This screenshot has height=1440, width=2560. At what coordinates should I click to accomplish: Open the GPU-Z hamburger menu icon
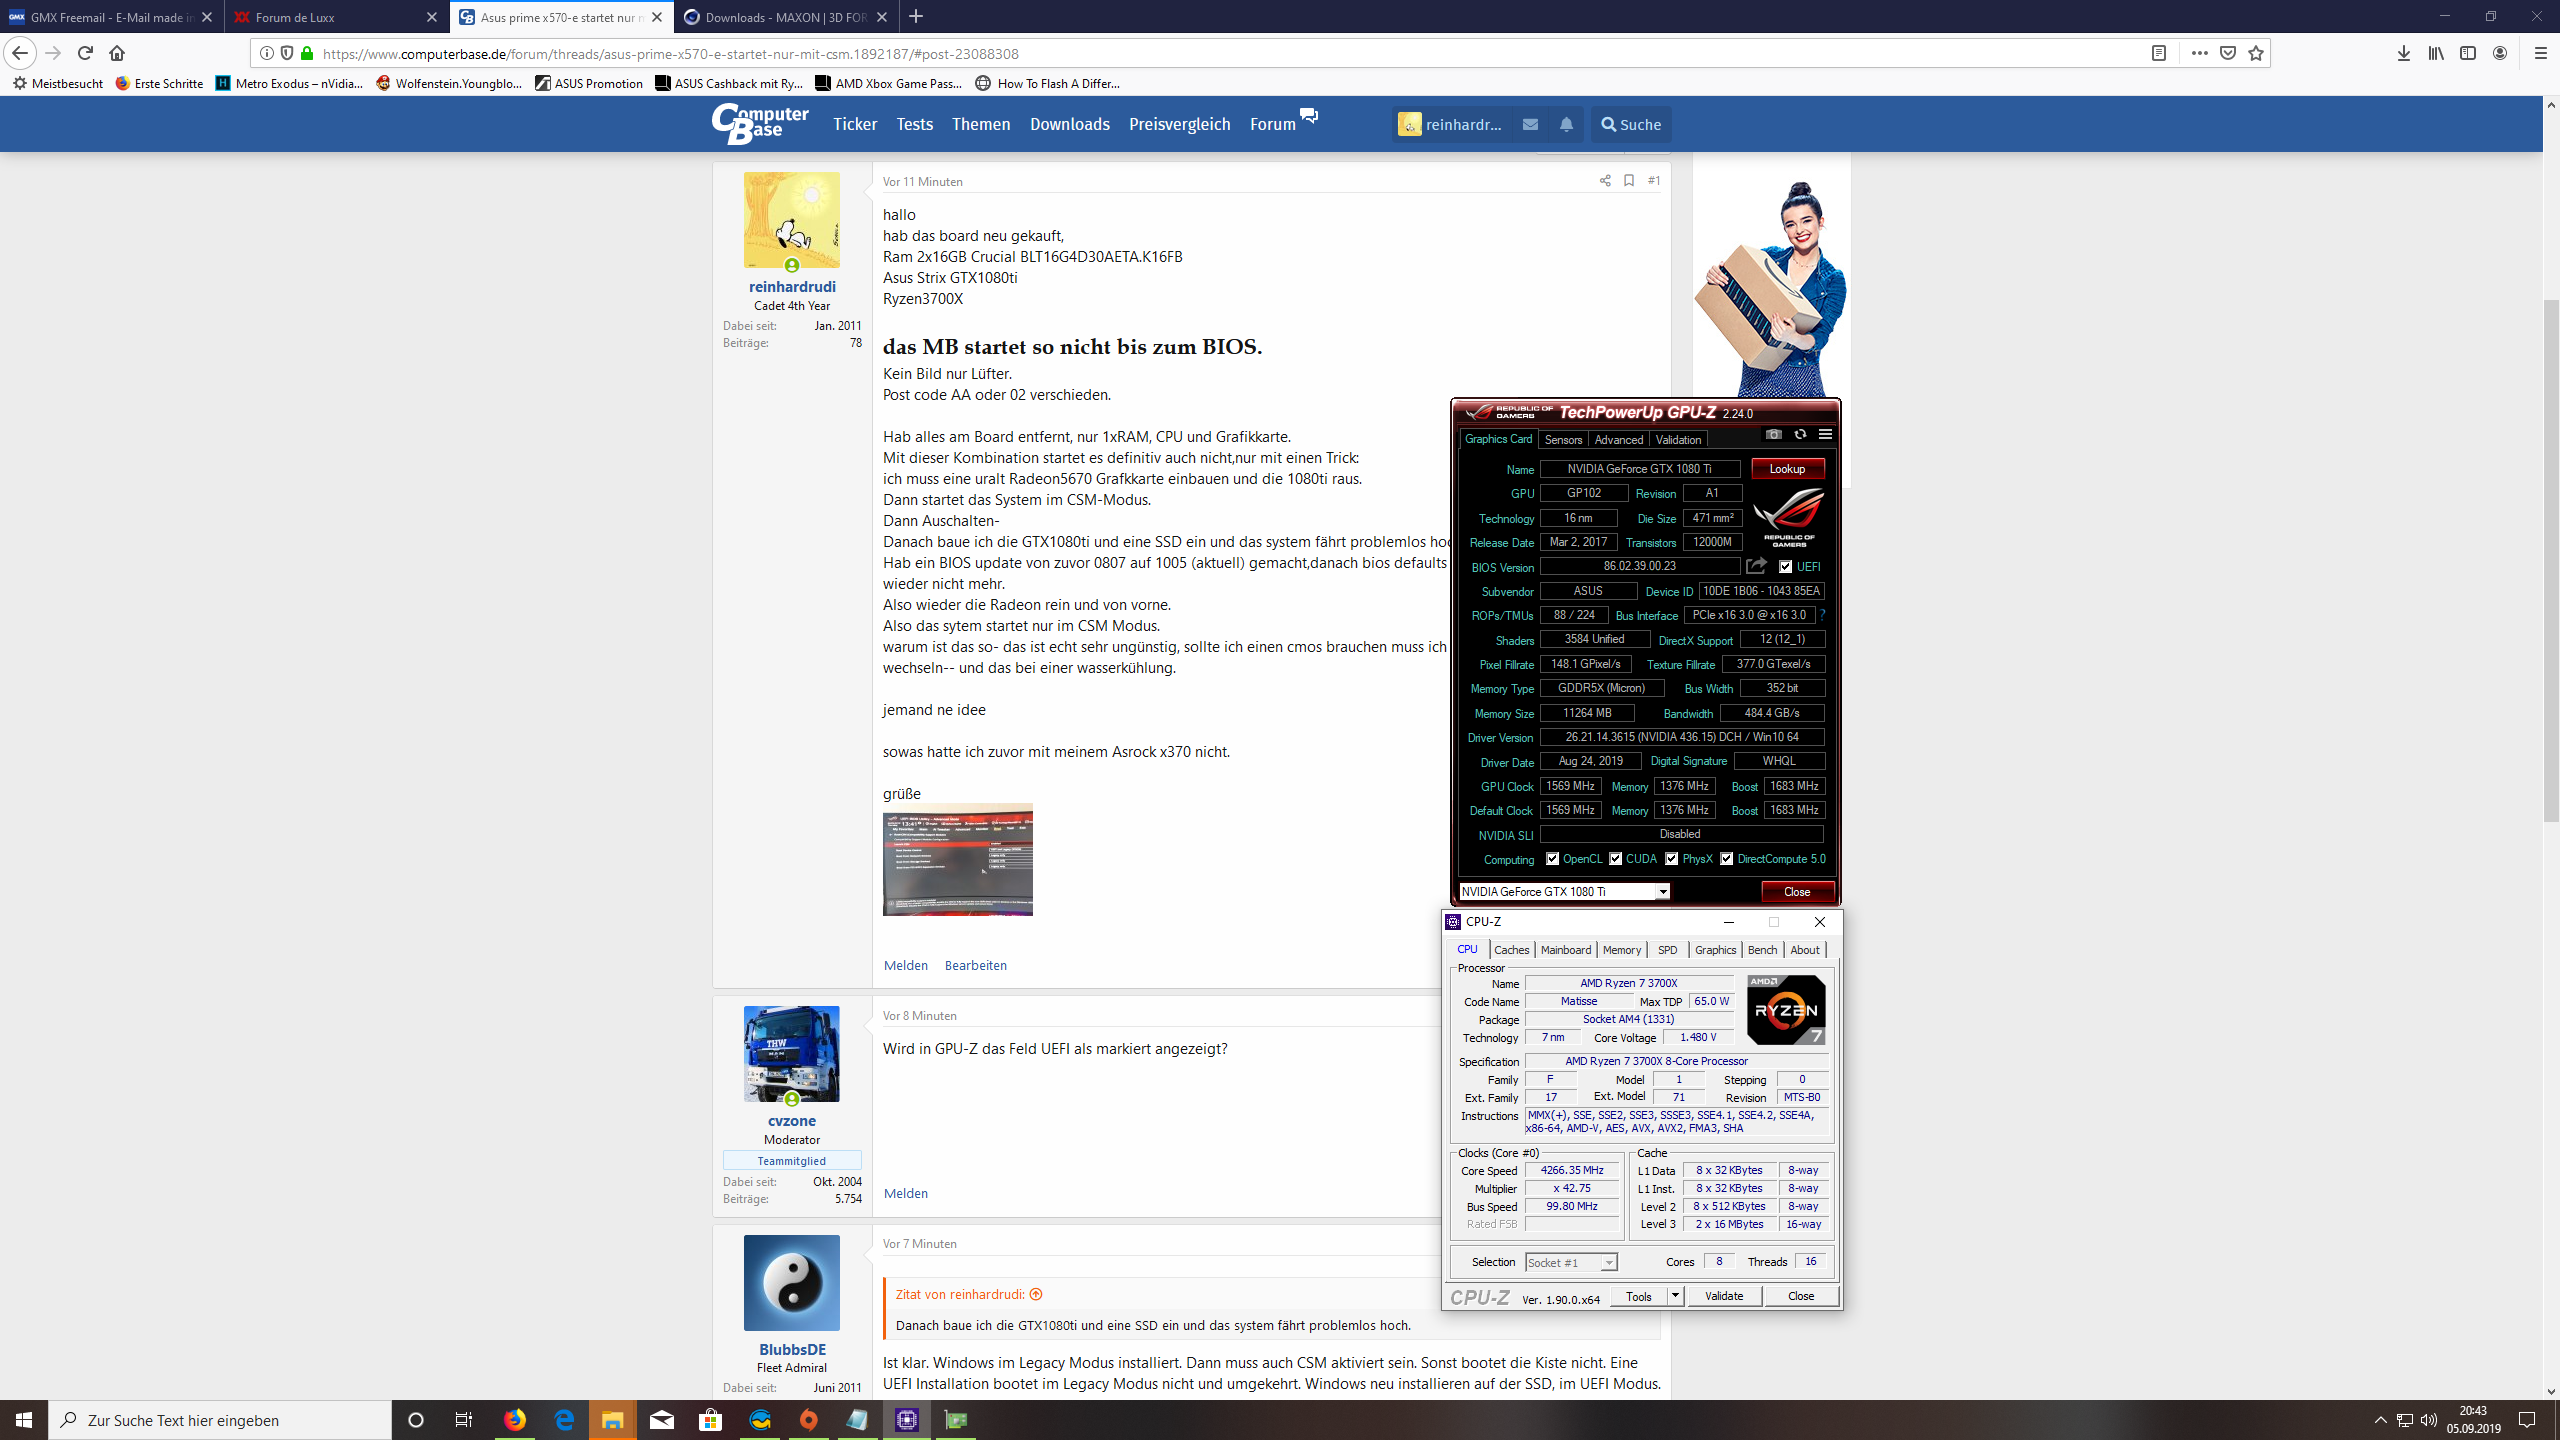pos(1825,434)
